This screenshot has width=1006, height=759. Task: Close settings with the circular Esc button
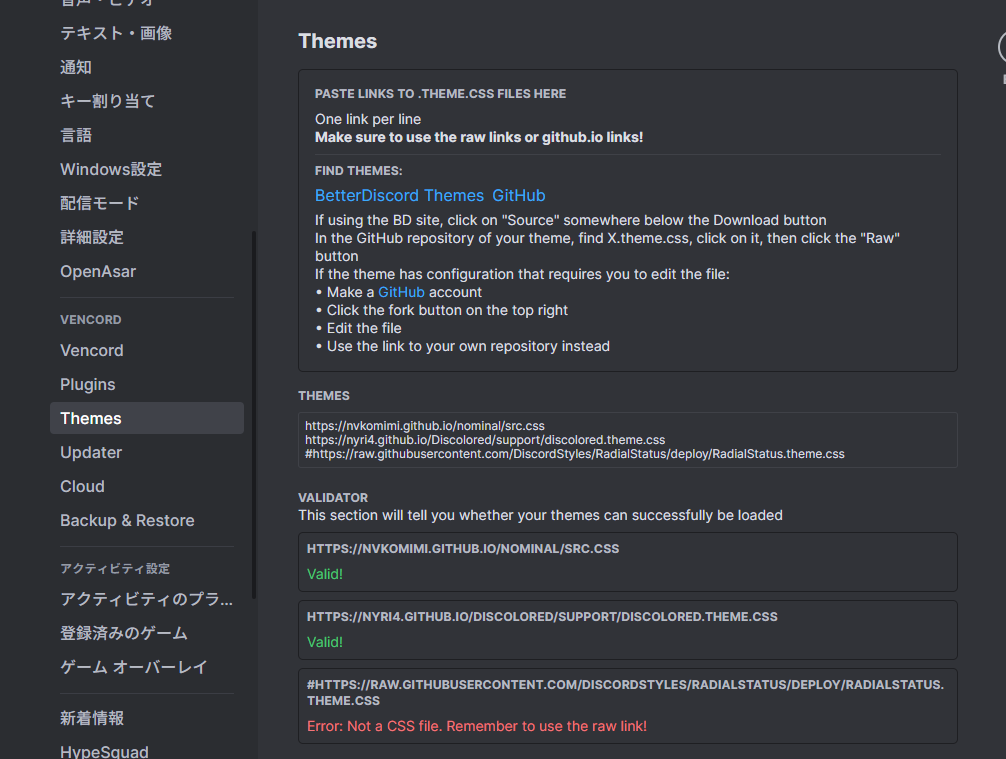(1002, 45)
